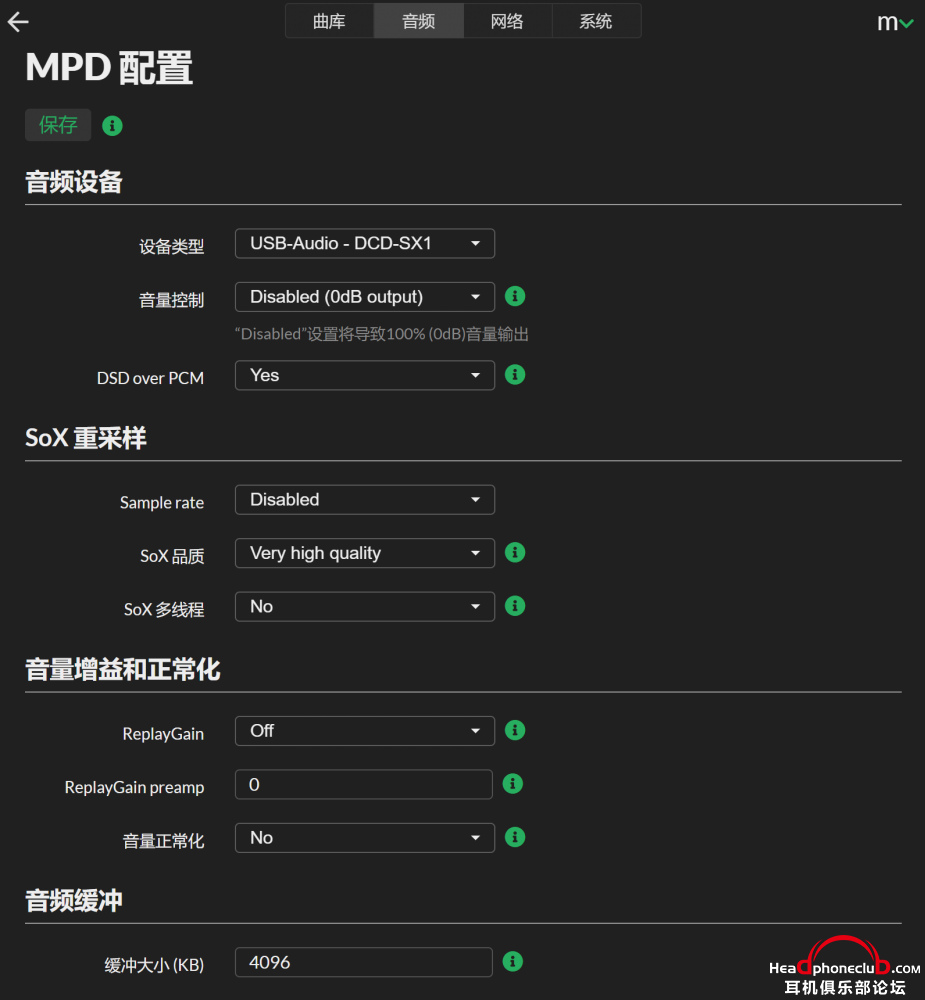Show info for DSD over PCM

pos(515,374)
